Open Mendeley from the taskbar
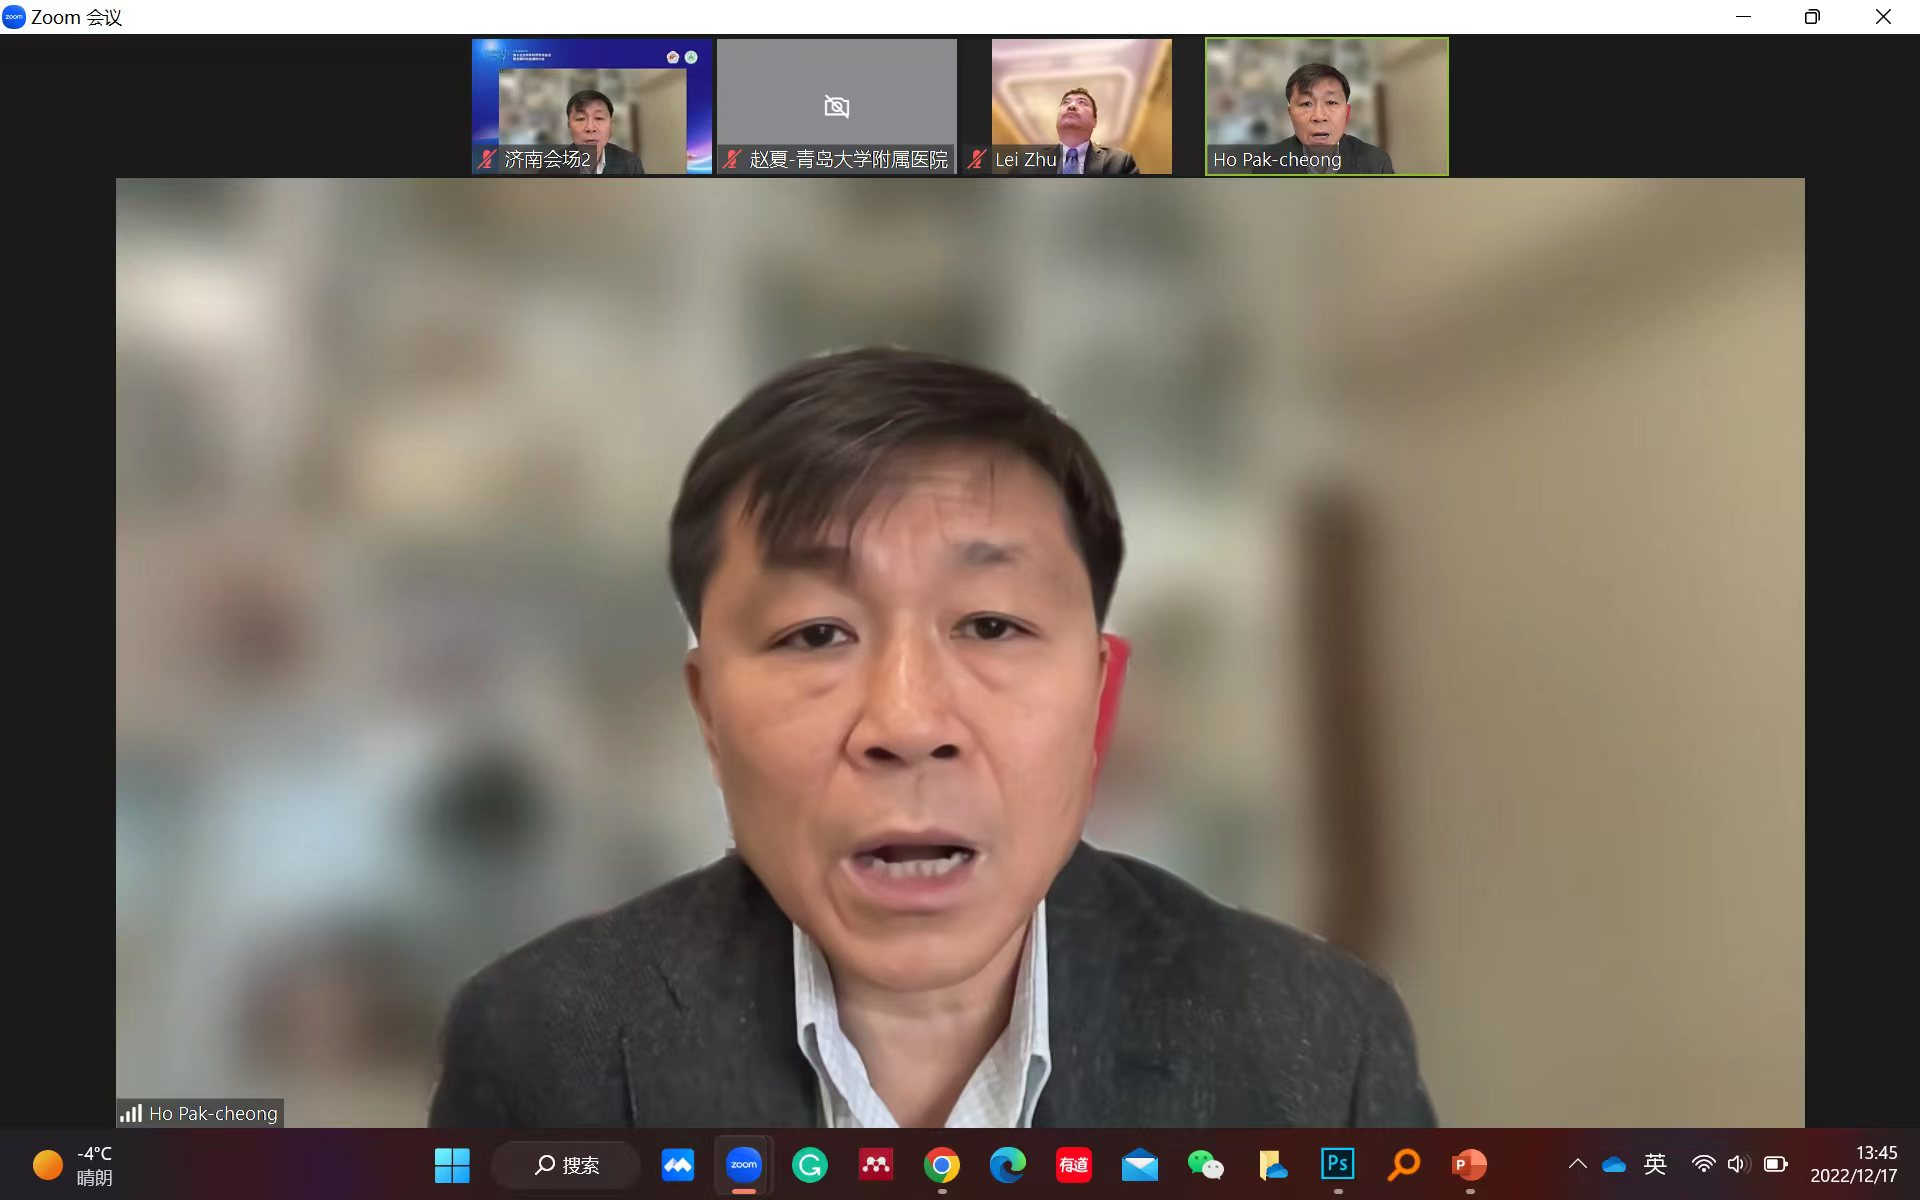Viewport: 1920px width, 1200px height. click(876, 1165)
